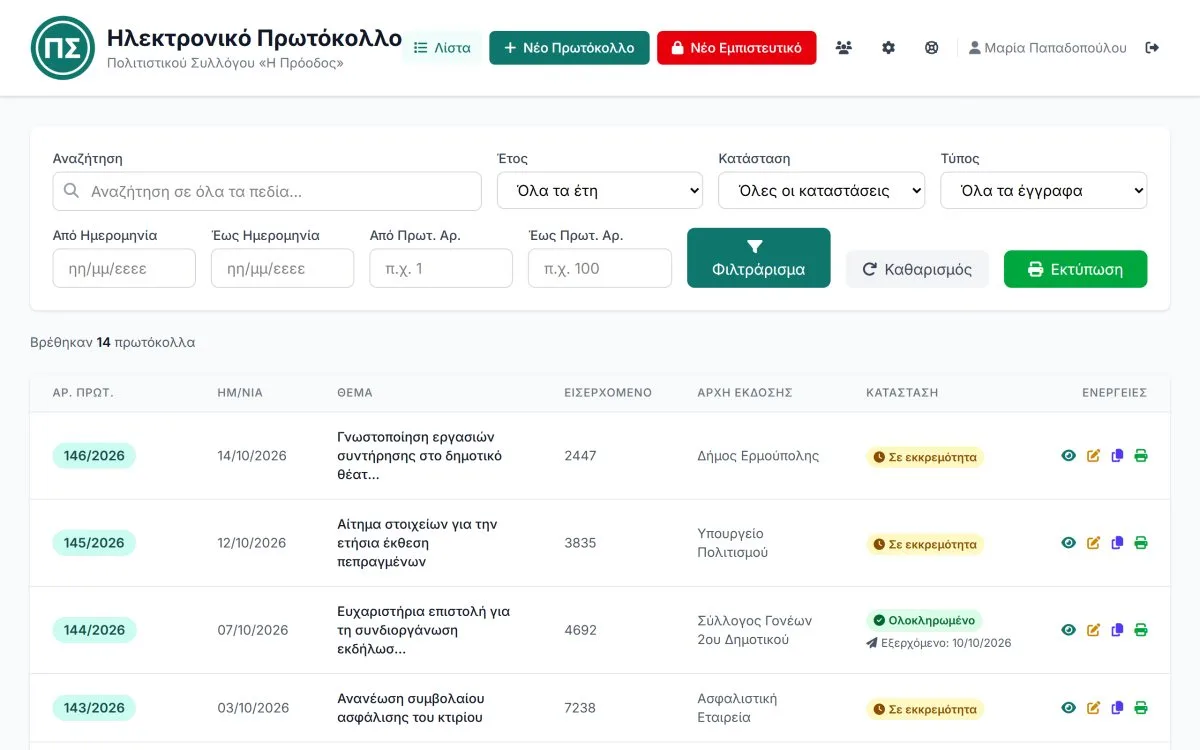Image resolution: width=1200 pixels, height=750 pixels.
Task: Click the Από Πρωτ. Αρ. field
Action: point(441,268)
